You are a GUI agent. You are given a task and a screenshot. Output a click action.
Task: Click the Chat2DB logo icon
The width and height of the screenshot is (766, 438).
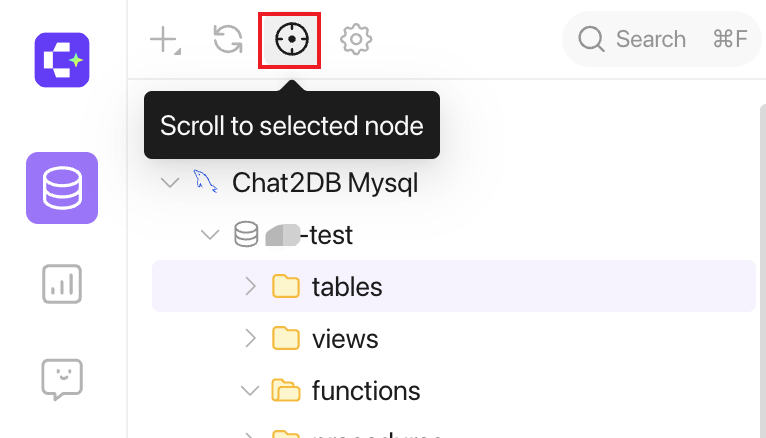click(x=62, y=60)
